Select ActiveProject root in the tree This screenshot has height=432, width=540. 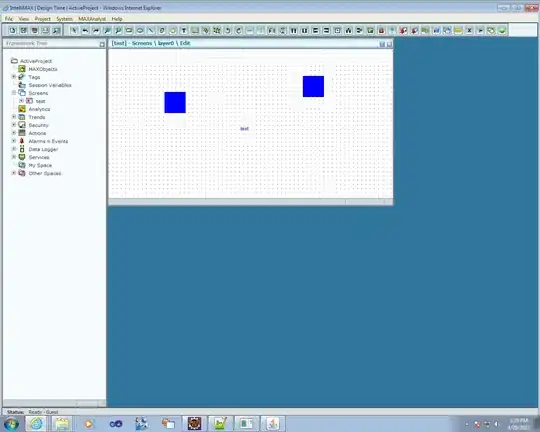coord(36,61)
